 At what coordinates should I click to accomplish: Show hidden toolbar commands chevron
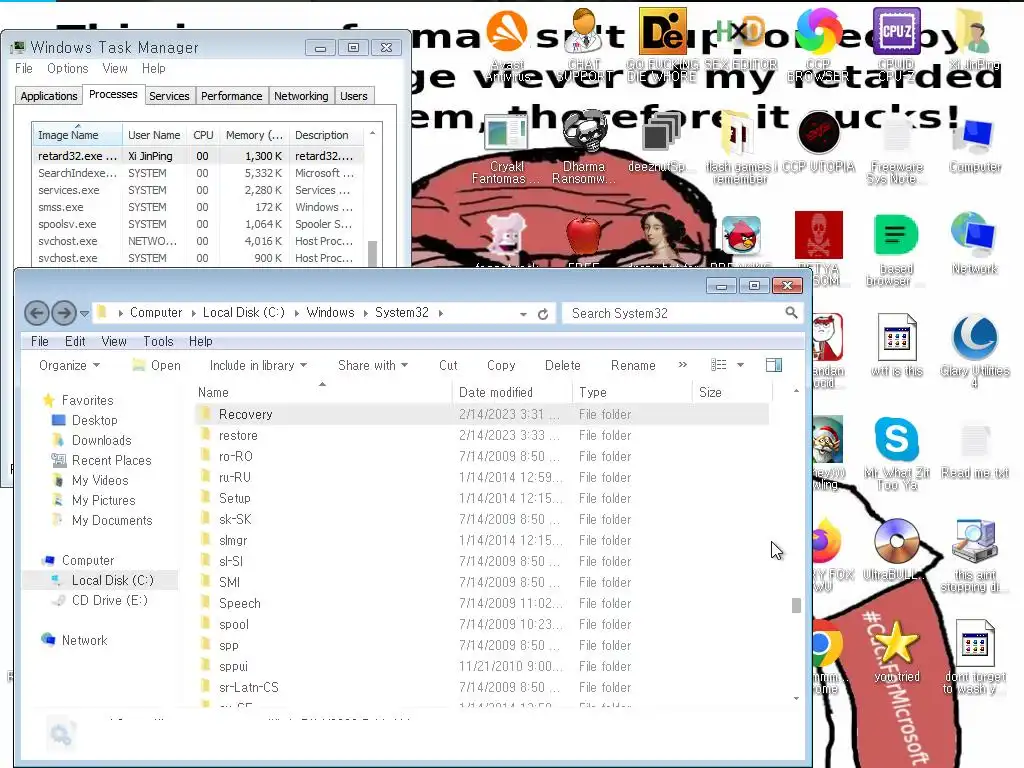(x=683, y=364)
